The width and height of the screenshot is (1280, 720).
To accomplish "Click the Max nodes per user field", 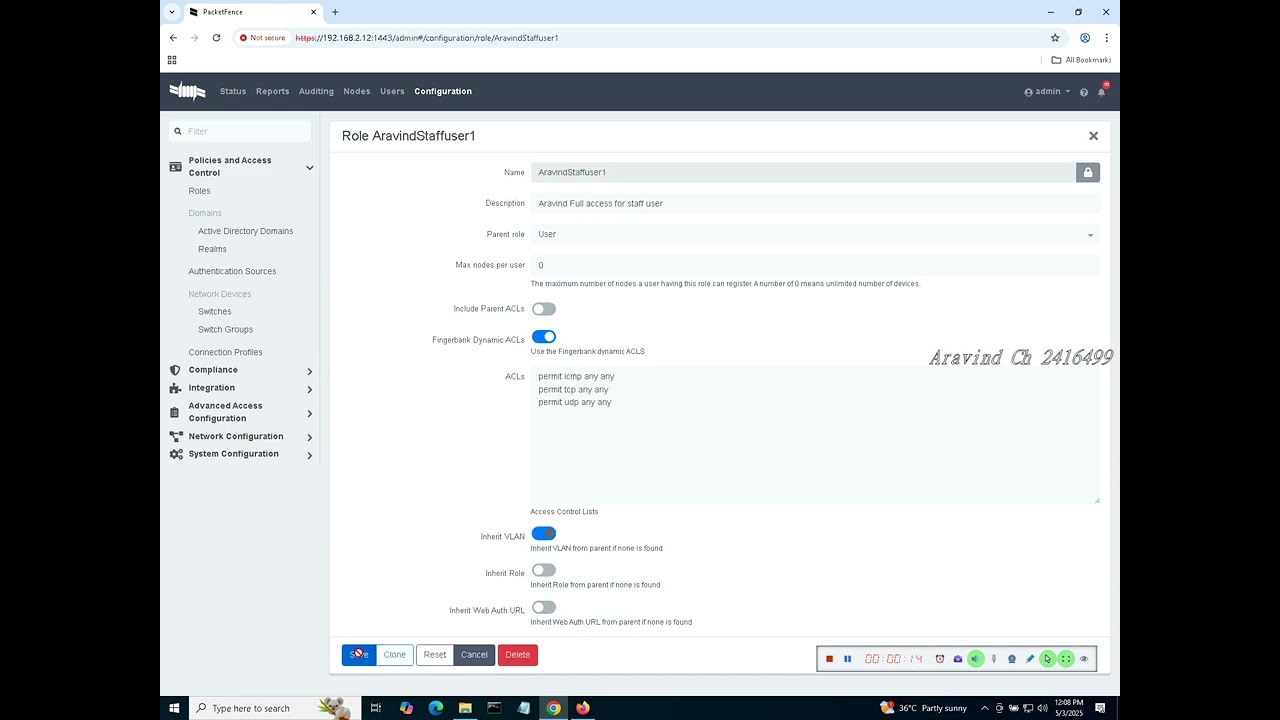I will pos(815,265).
